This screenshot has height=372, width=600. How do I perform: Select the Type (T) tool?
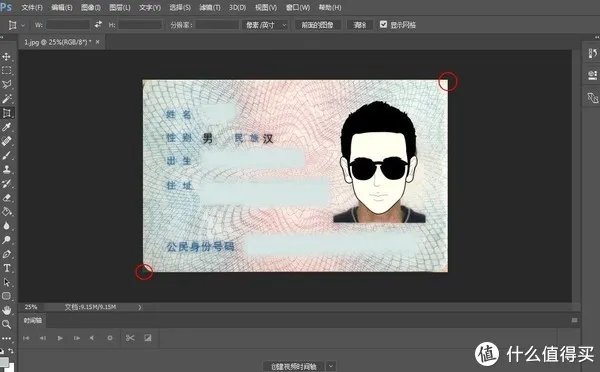7,268
